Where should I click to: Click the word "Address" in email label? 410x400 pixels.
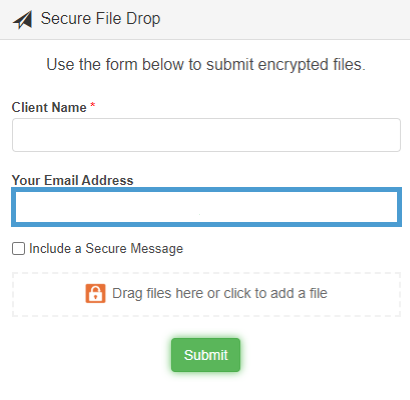[x=107, y=180]
